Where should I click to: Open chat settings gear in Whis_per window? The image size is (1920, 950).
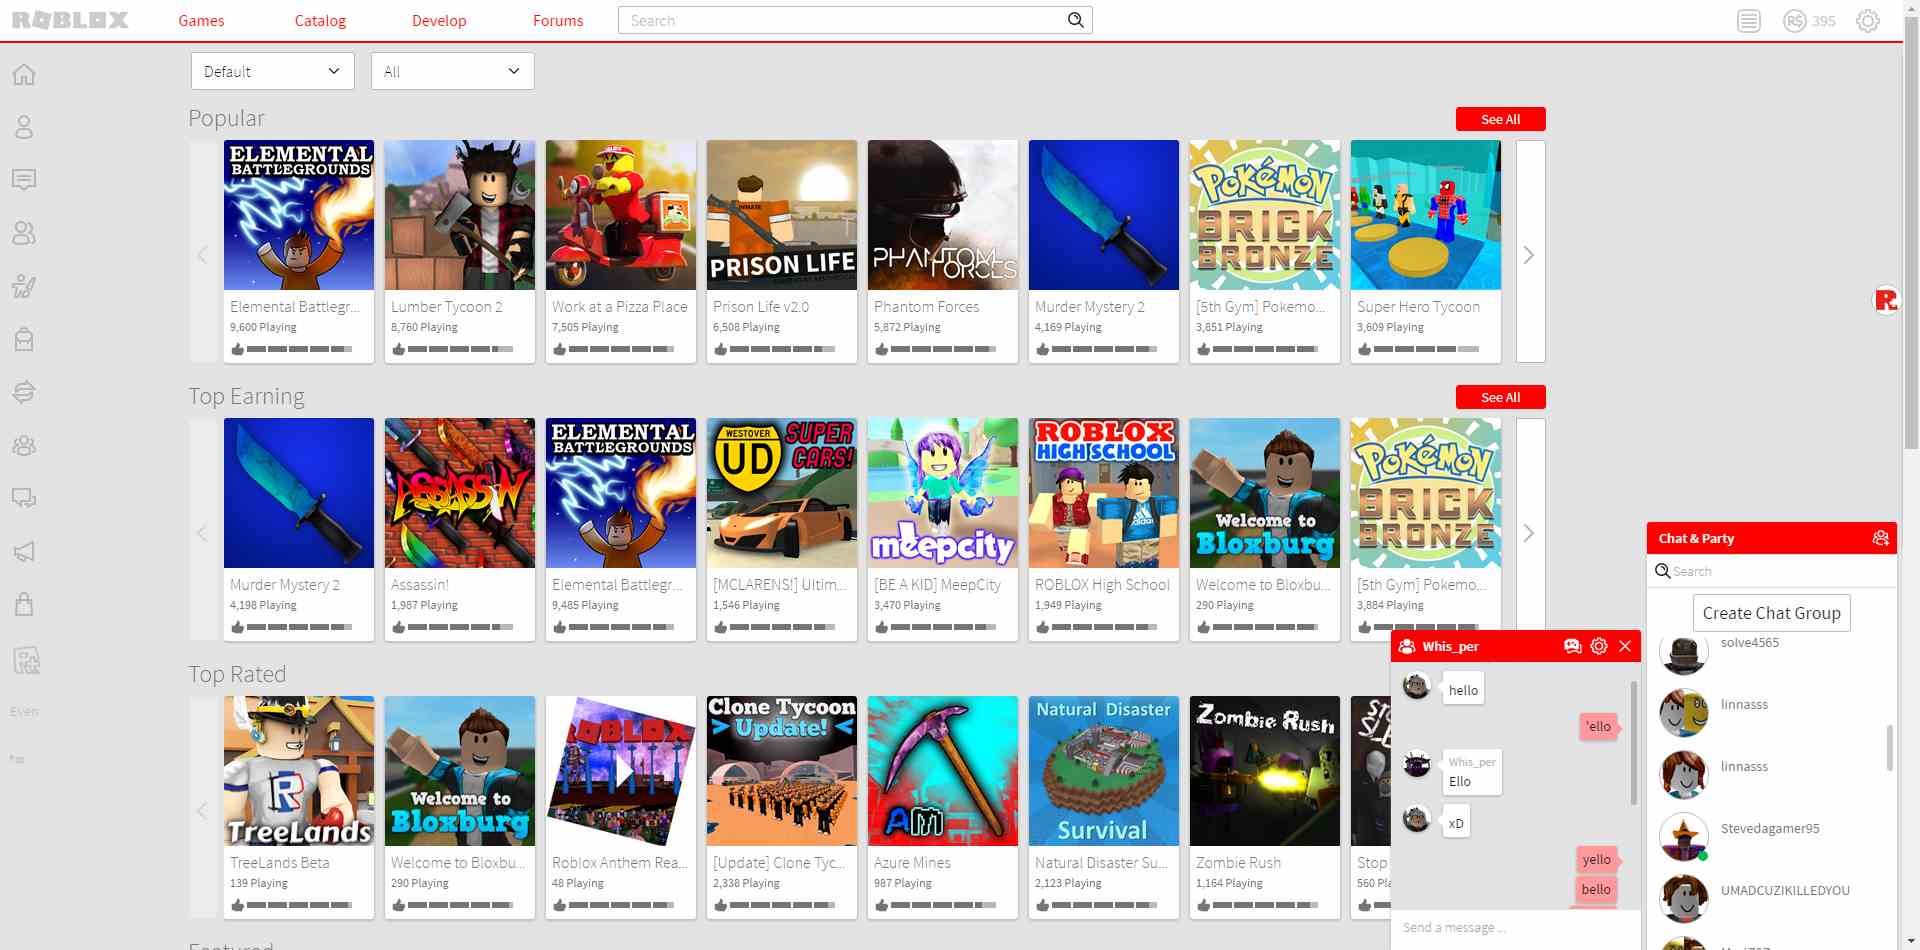coord(1598,646)
